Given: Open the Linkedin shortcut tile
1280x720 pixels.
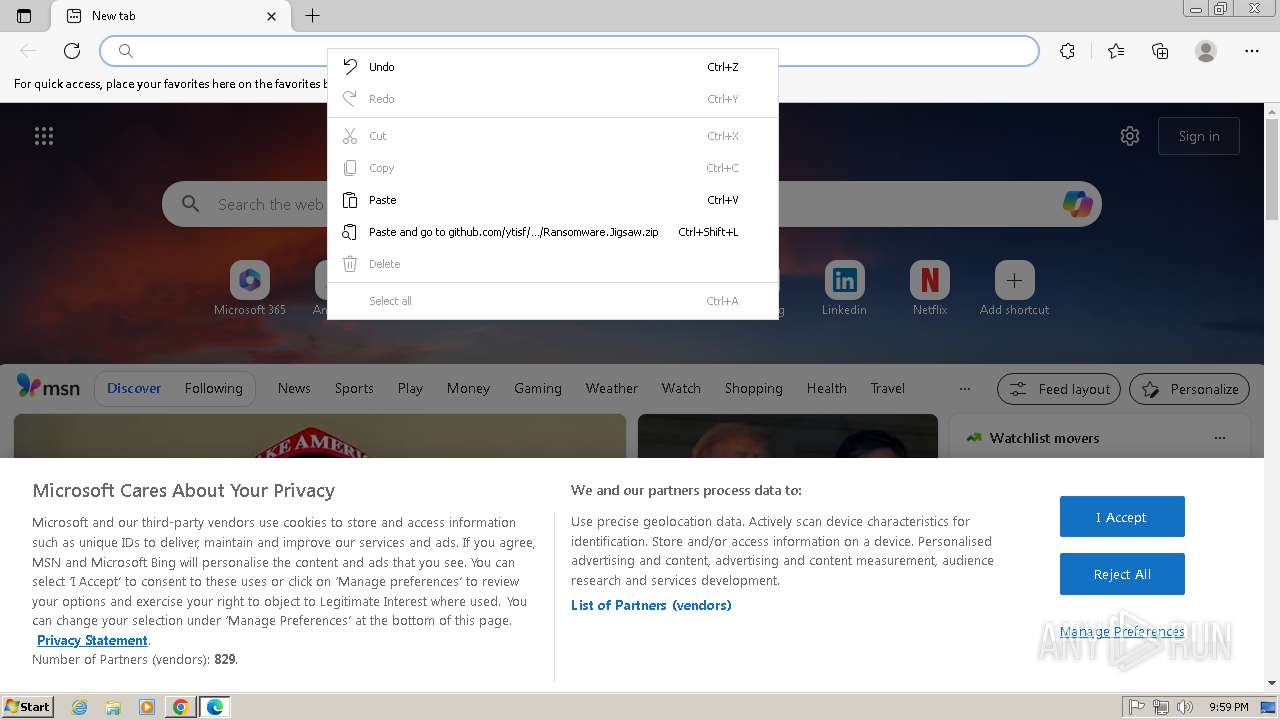Looking at the screenshot, I should tap(844, 288).
